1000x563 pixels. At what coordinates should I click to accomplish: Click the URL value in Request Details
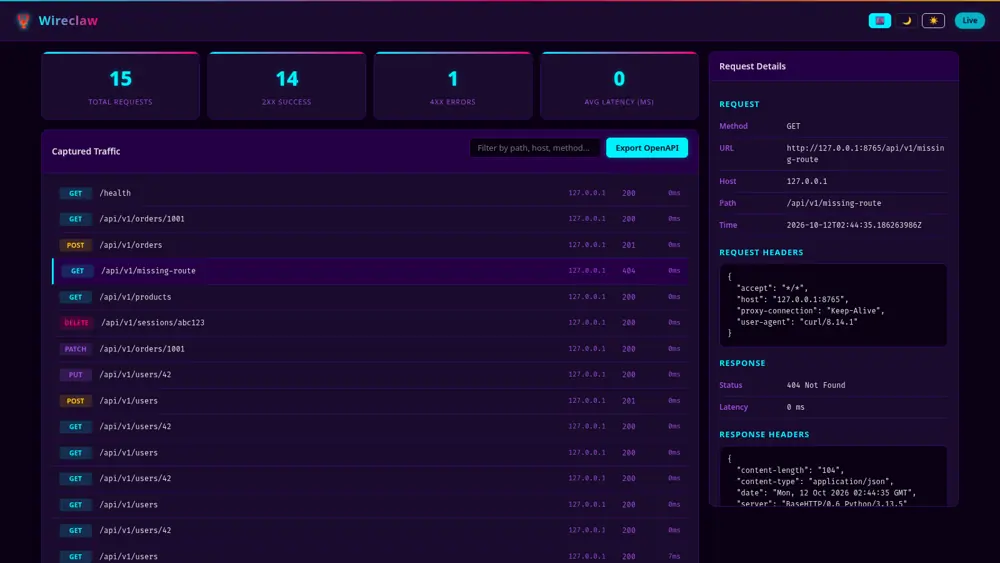(x=865, y=154)
